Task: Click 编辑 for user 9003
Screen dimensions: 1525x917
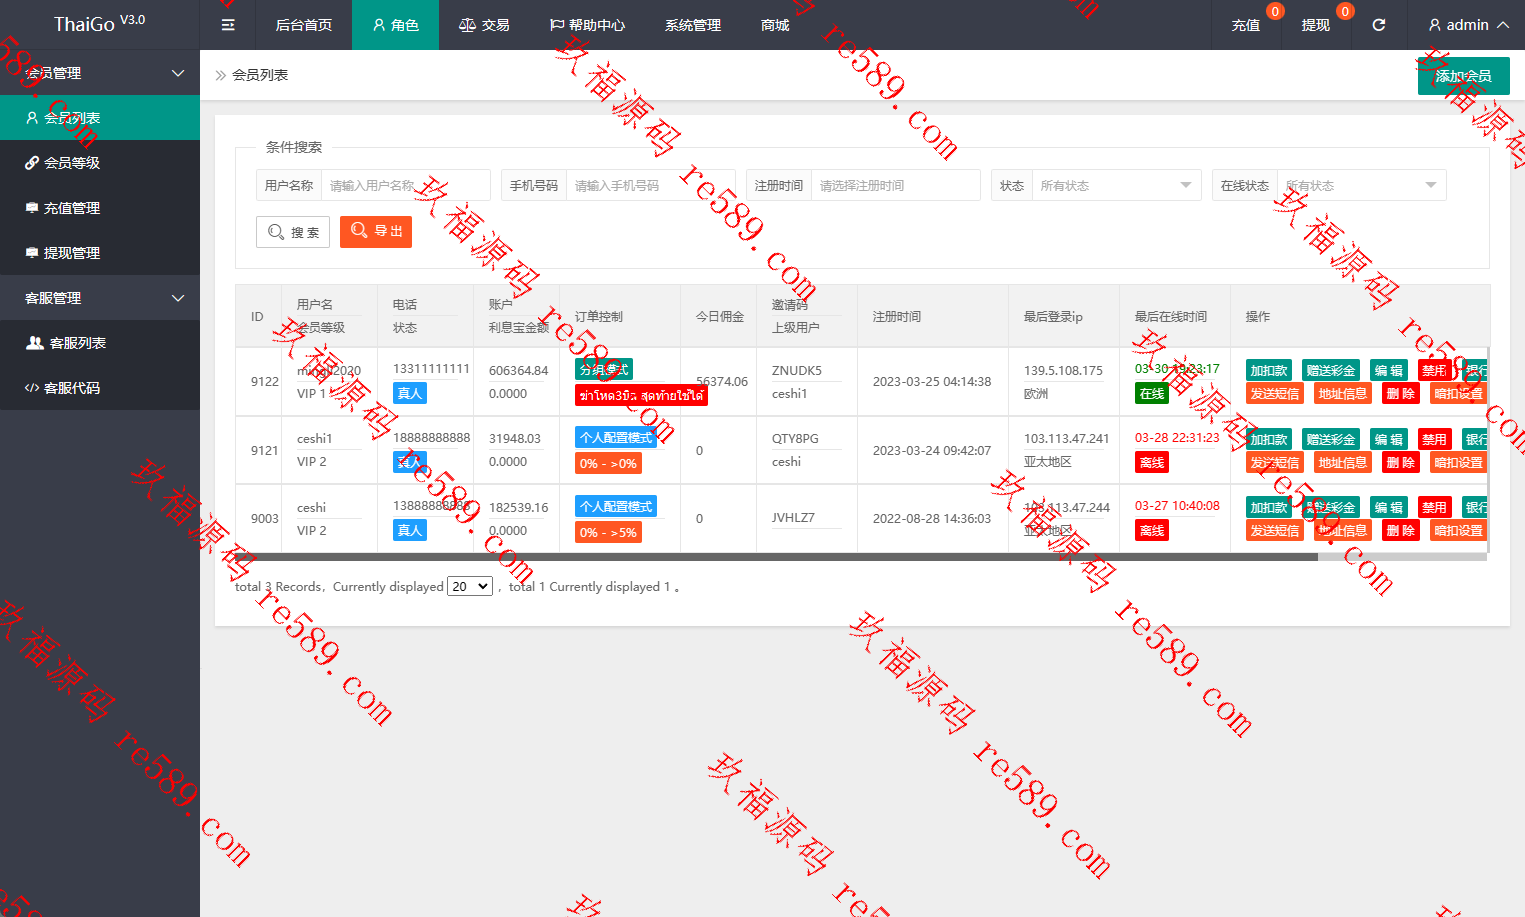Action: click(x=1388, y=507)
